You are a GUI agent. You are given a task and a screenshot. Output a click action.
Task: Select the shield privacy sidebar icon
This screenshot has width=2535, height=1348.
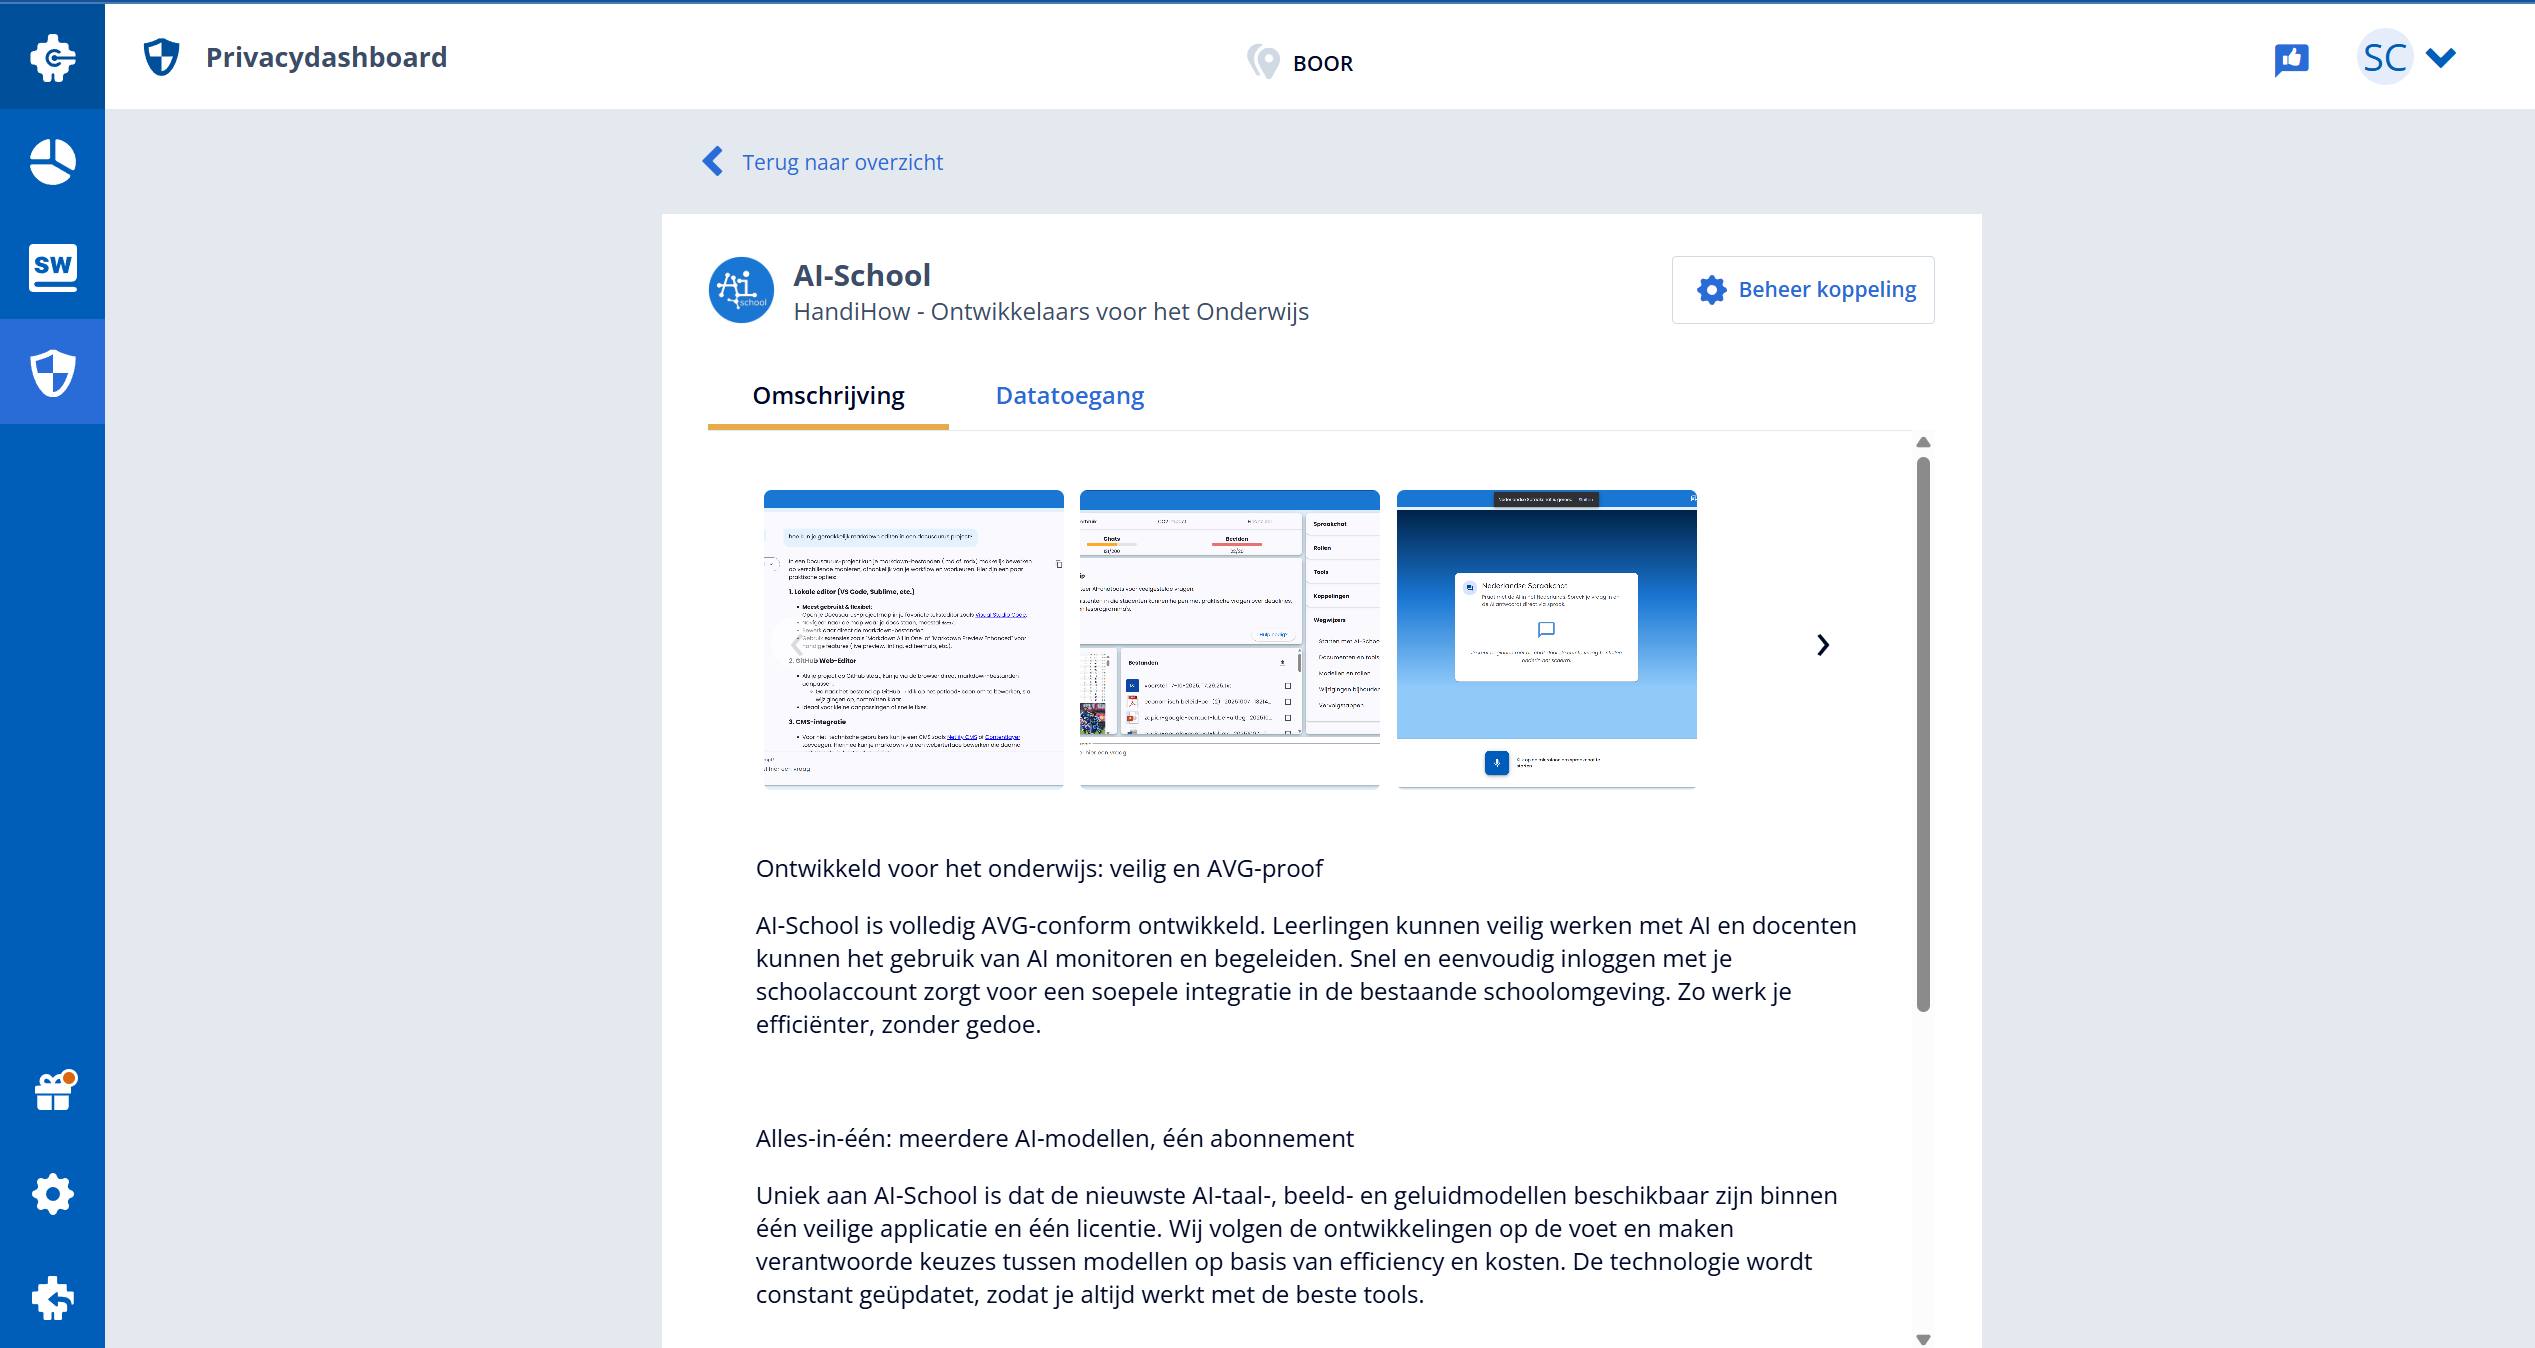(52, 373)
